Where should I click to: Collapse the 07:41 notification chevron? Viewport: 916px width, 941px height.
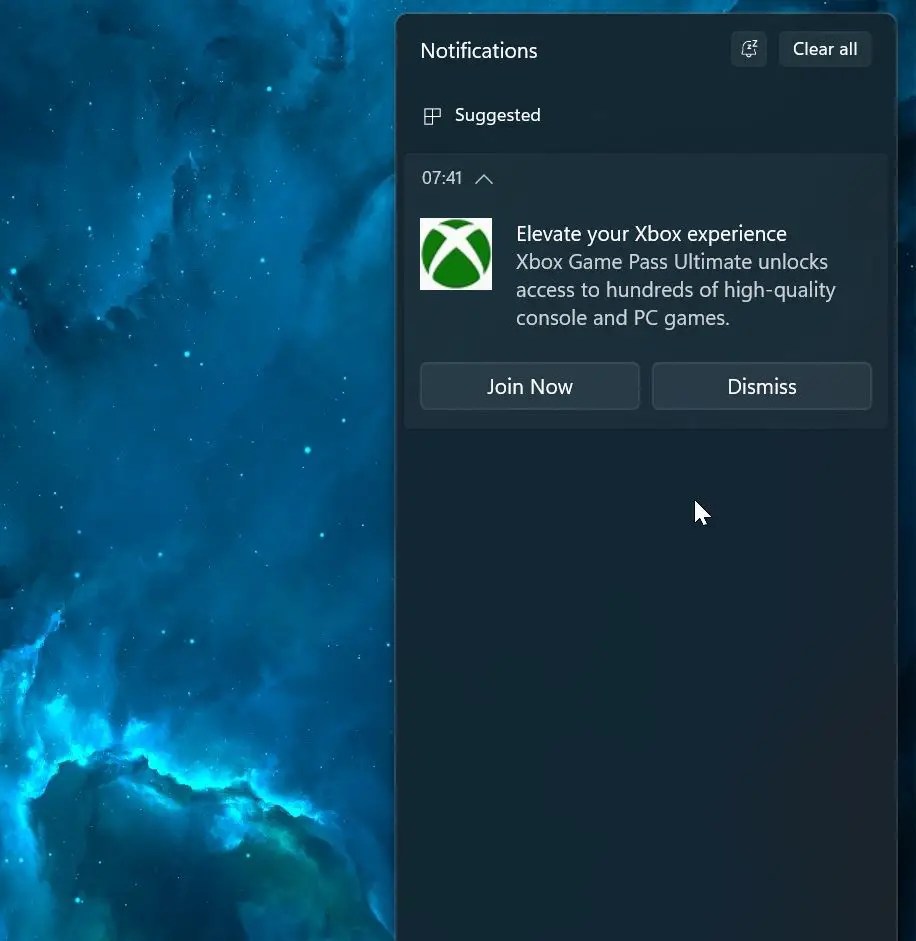484,179
